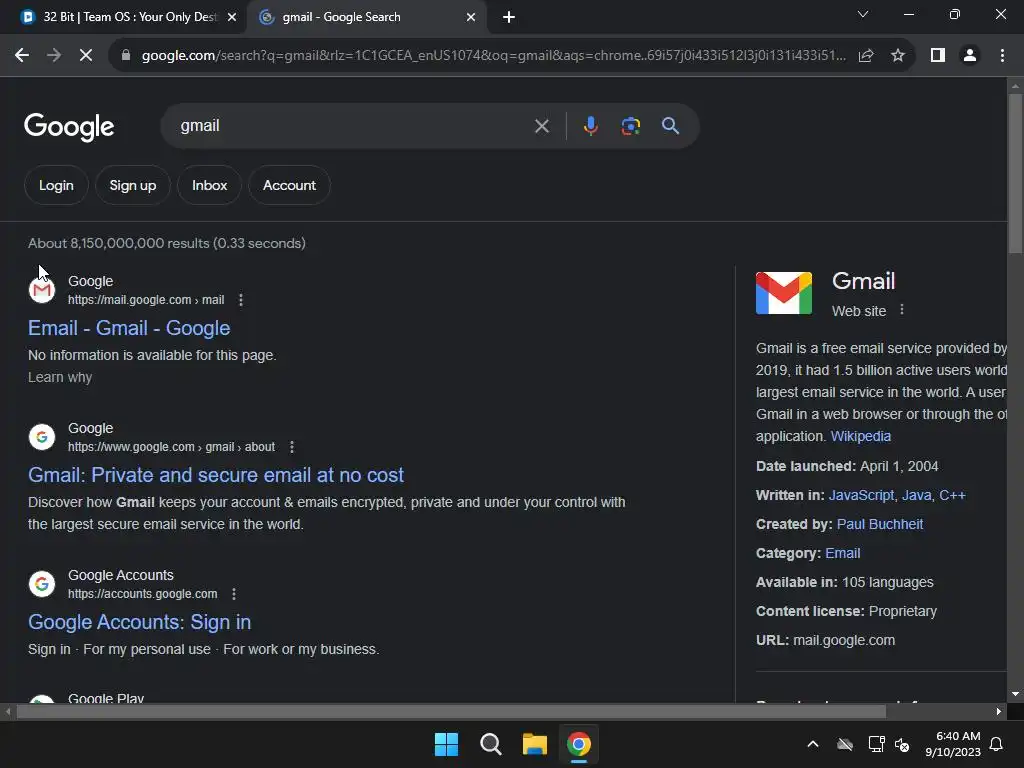Go back using the browser back arrow

pos(22,56)
